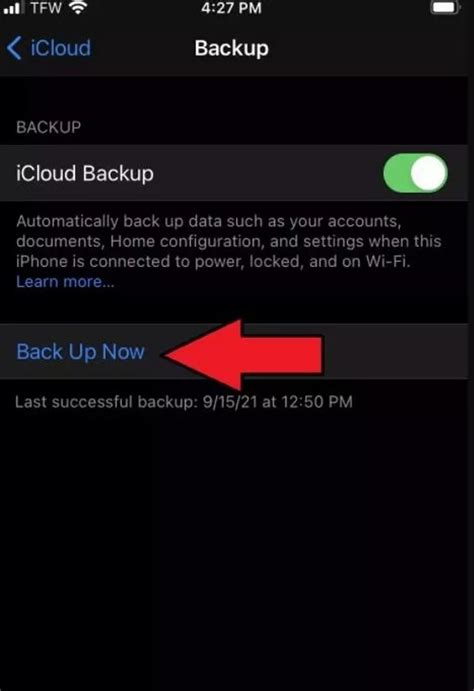
Task: Tap the iCloud Backup row label
Action: [x=85, y=173]
